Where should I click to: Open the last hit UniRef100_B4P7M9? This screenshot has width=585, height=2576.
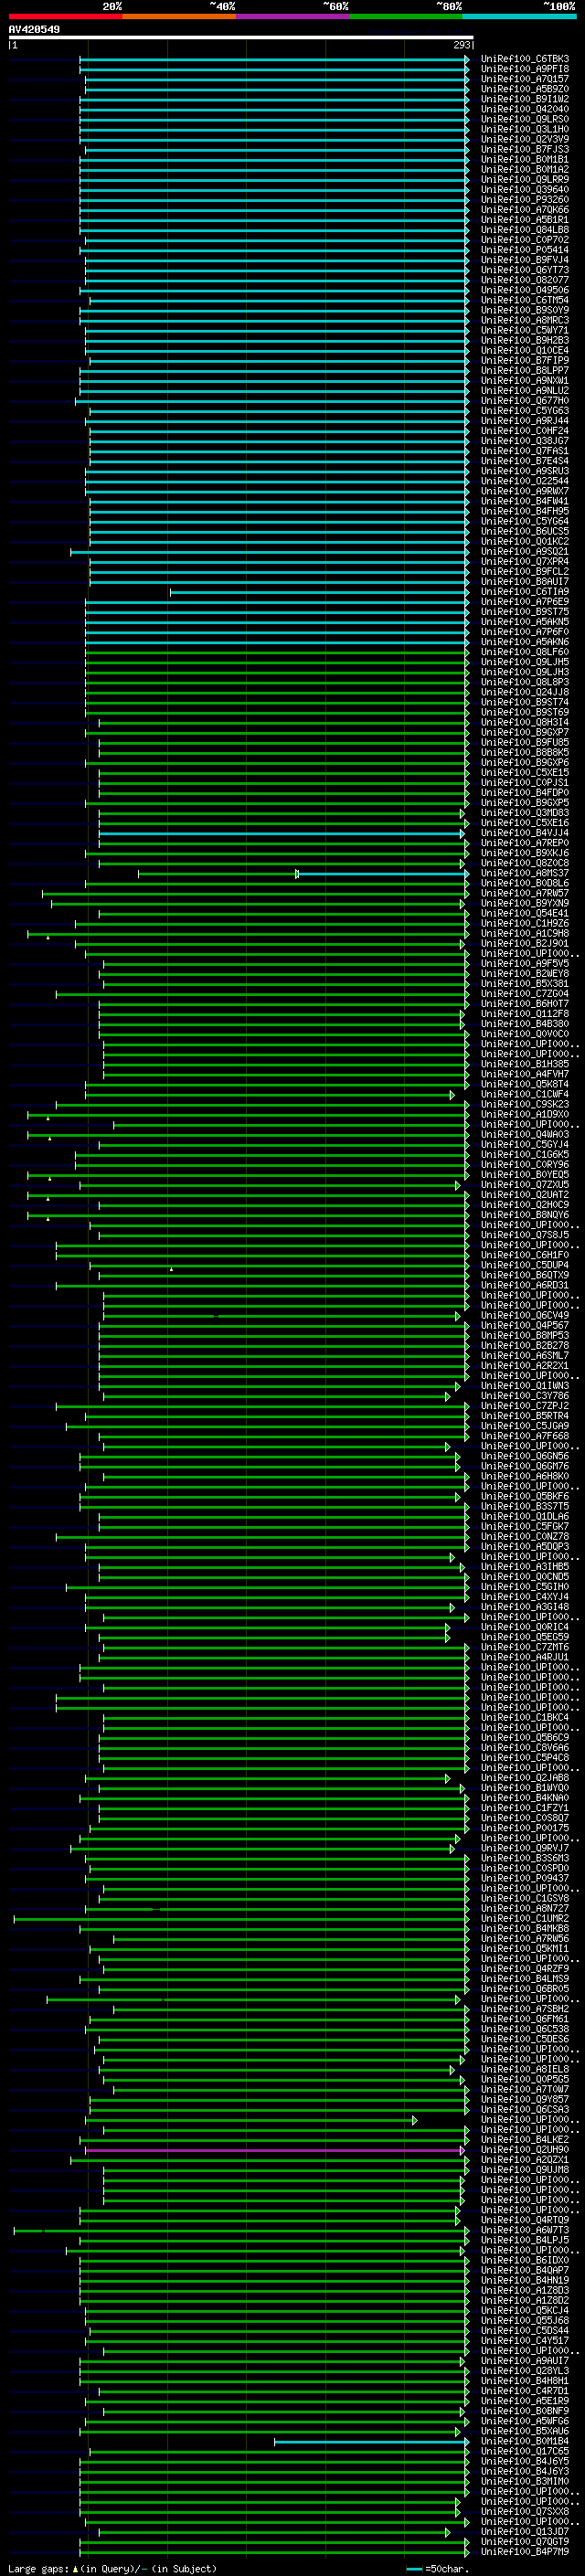point(524,2552)
